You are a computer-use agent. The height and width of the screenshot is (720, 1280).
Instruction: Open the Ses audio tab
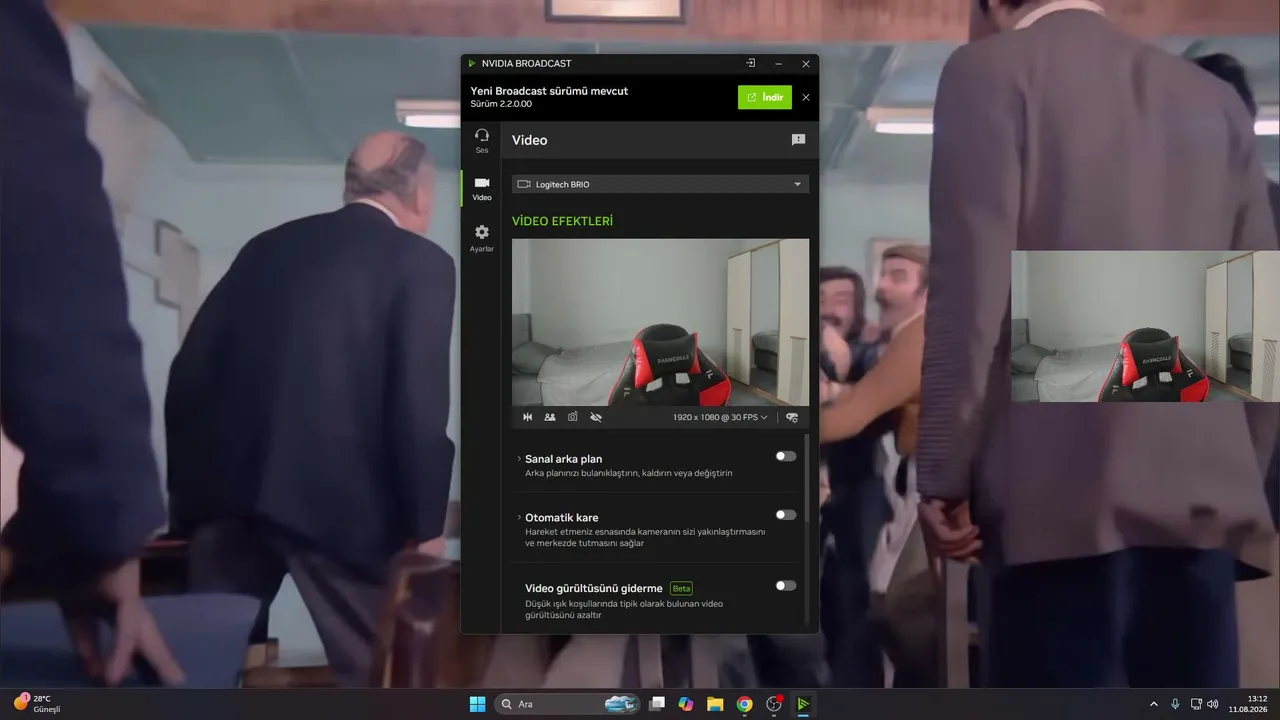tap(481, 140)
